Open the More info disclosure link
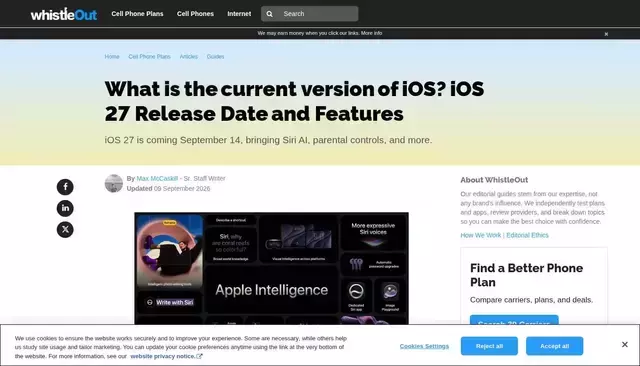The height and width of the screenshot is (366, 640). (371, 33)
